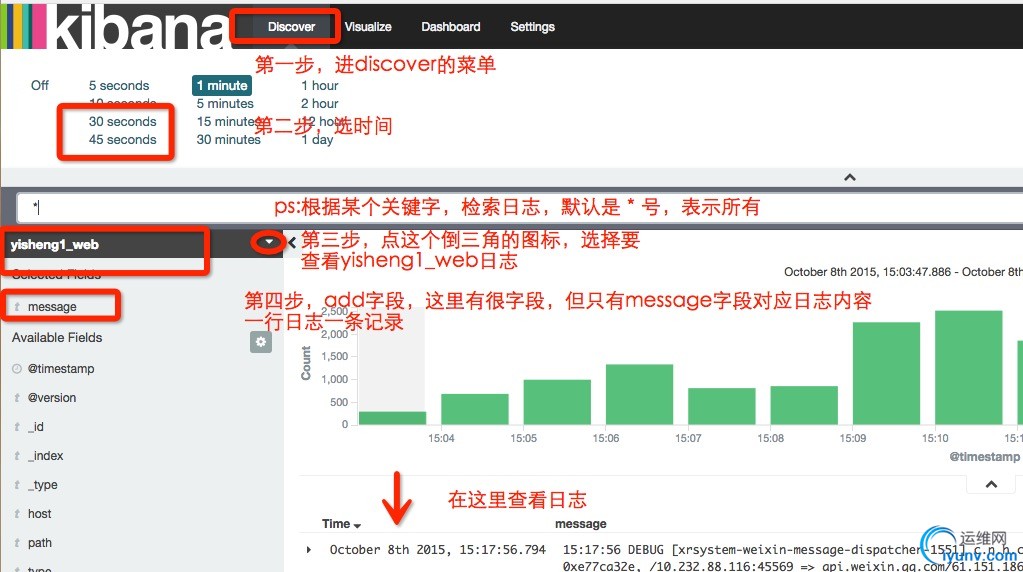Open the field filter gear icon

tap(260, 342)
